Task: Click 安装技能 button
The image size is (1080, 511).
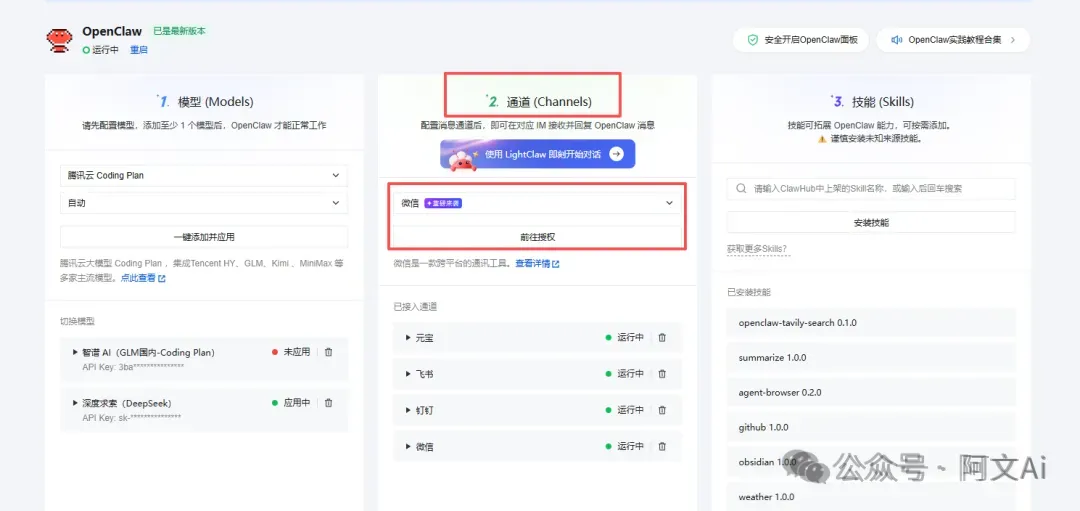Action: click(871, 222)
